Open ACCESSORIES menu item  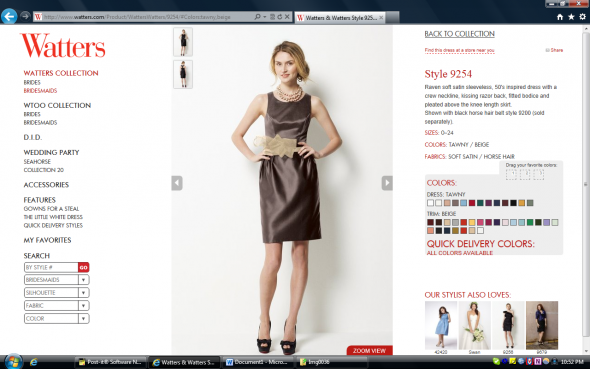[x=46, y=185]
